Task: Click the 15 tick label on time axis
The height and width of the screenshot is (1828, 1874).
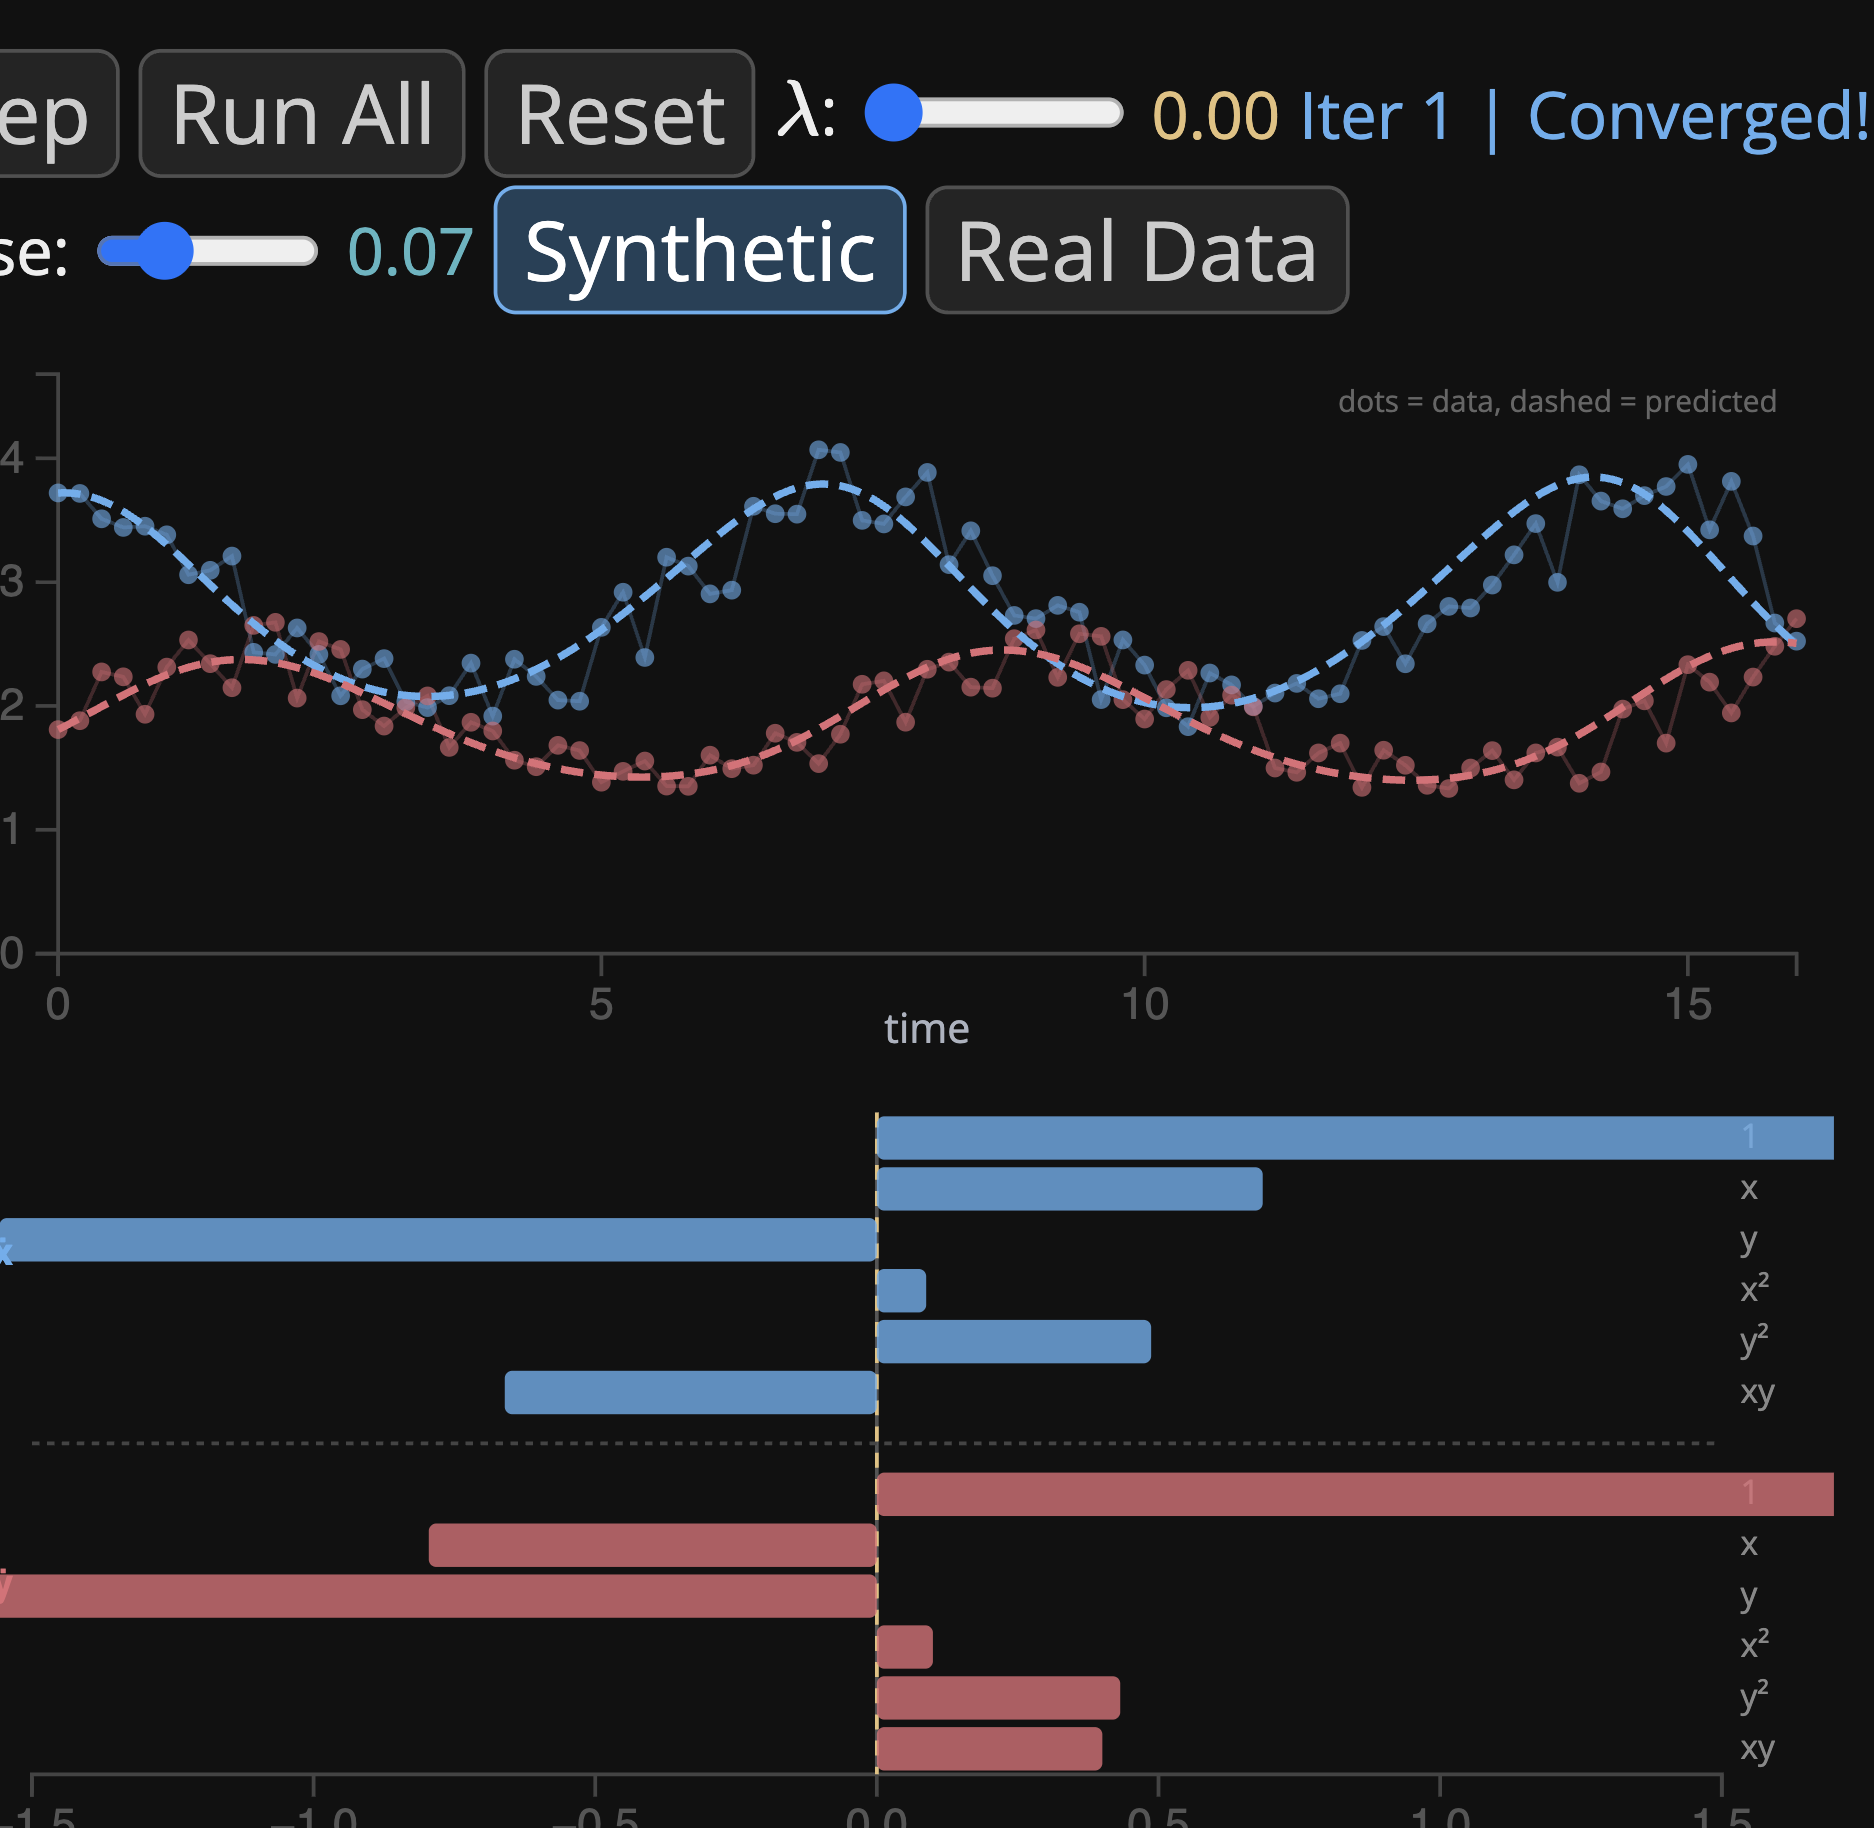Action: (x=1688, y=1004)
